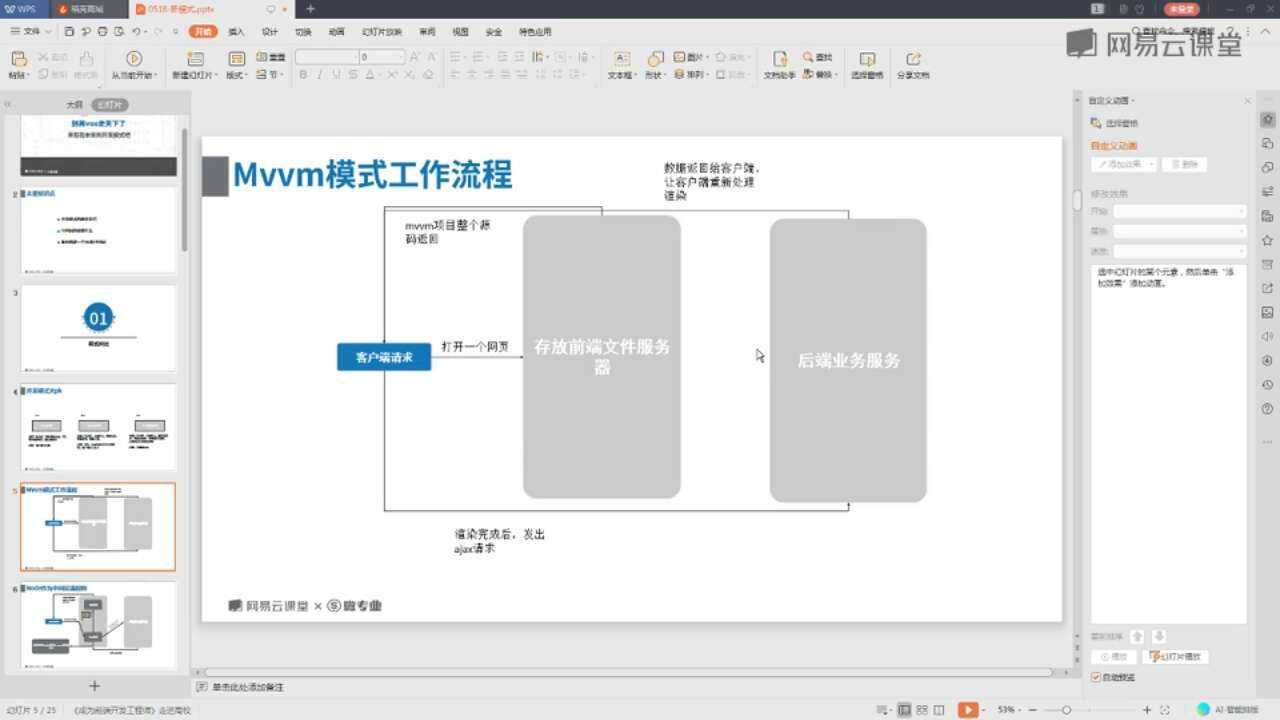Toggle the Auto Preview checkbox
Viewport: 1280px width, 720px height.
[x=1096, y=677]
